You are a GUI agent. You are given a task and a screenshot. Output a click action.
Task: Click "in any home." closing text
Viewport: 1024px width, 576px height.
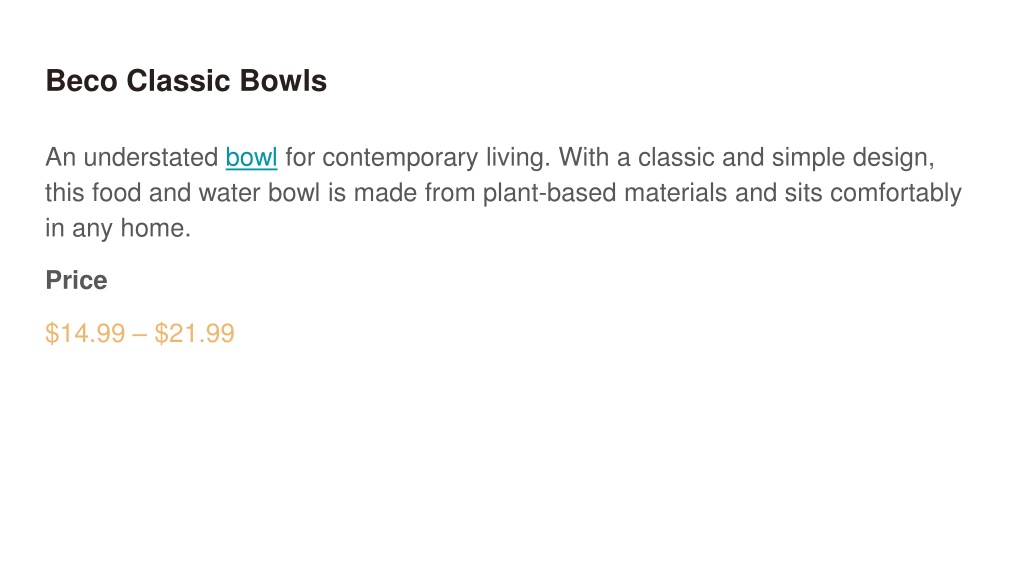pos(118,229)
